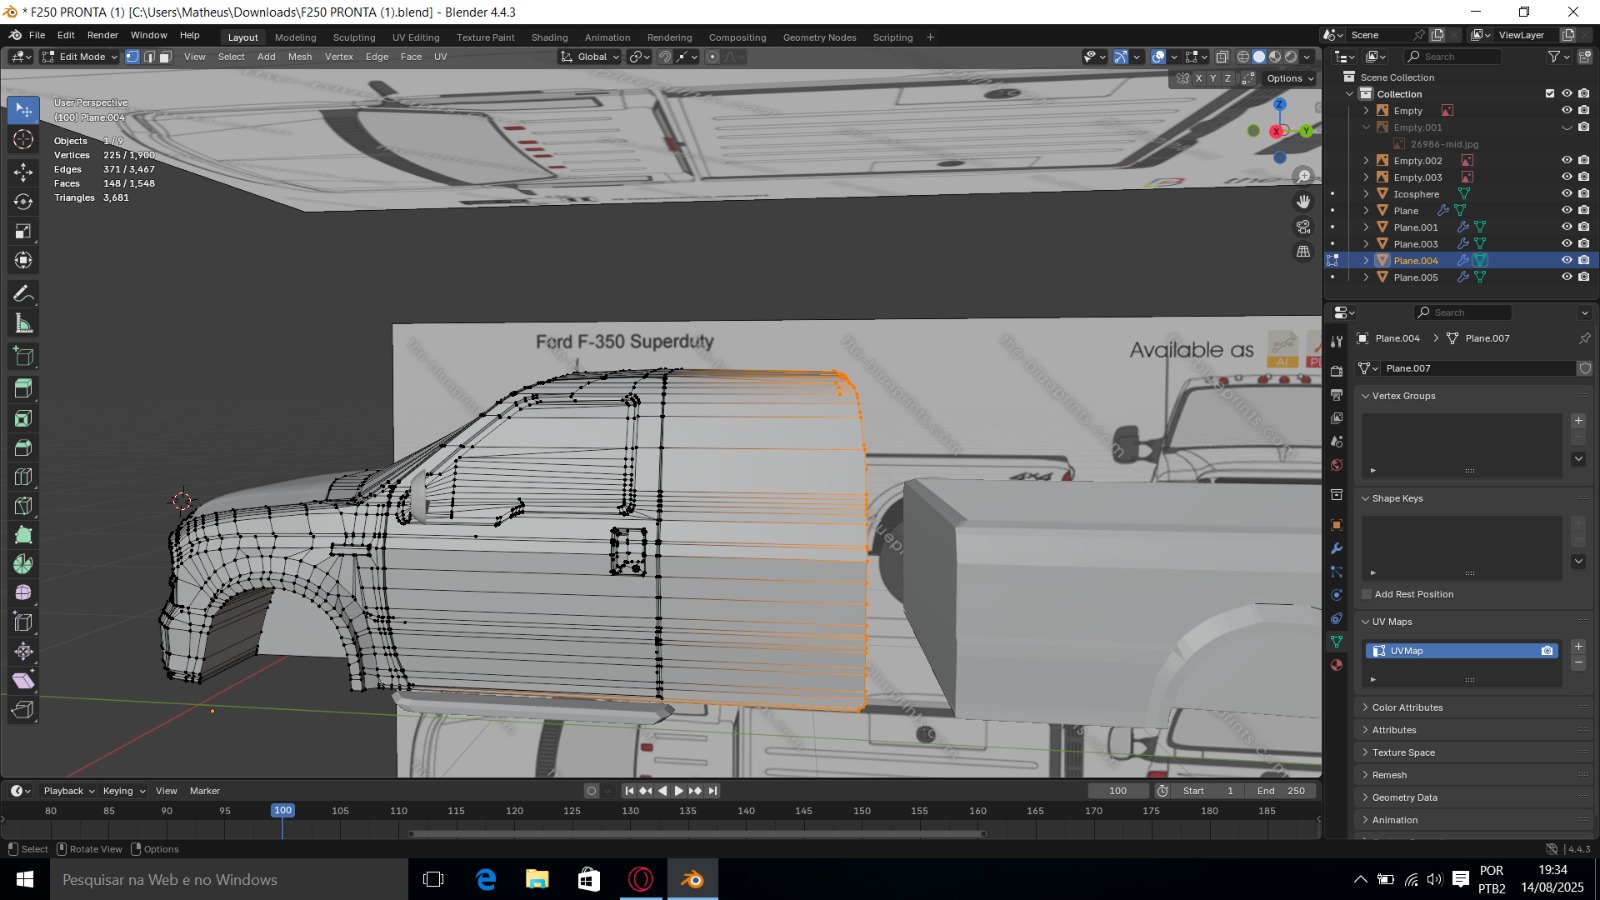
Task: Hide Icosphere in viewport via eye icon
Action: click(1567, 194)
